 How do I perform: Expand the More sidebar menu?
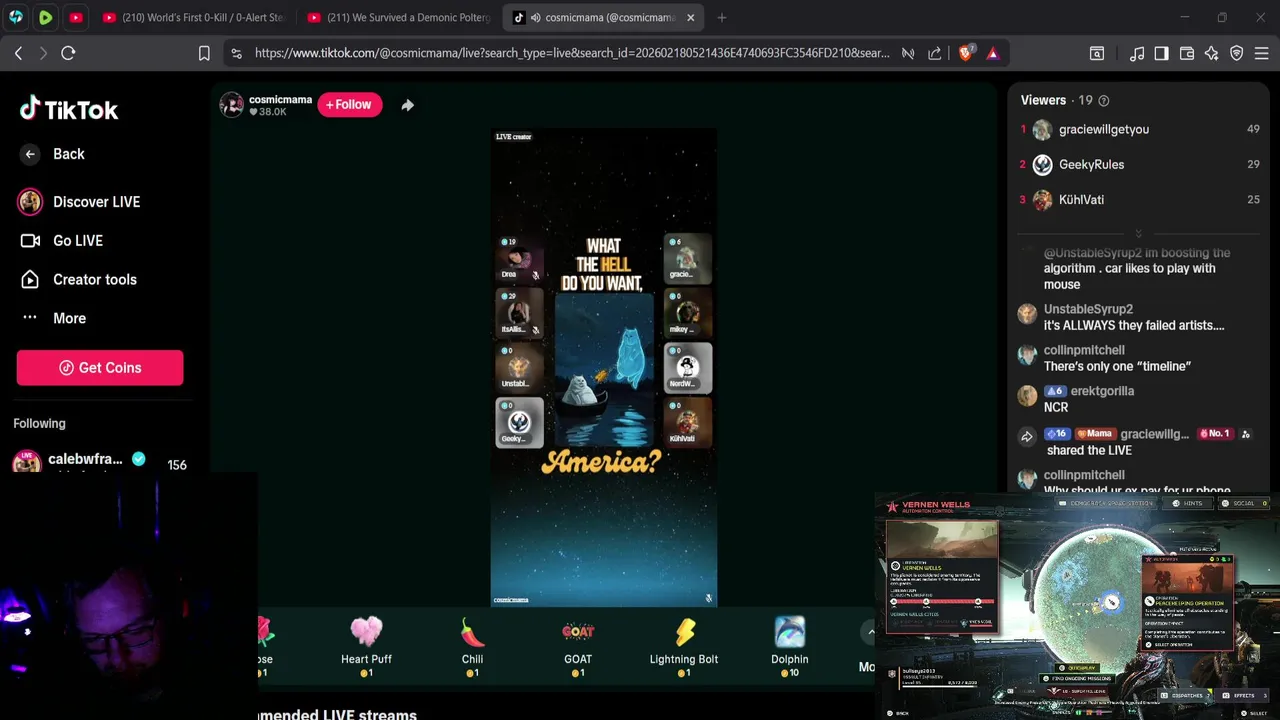69,318
